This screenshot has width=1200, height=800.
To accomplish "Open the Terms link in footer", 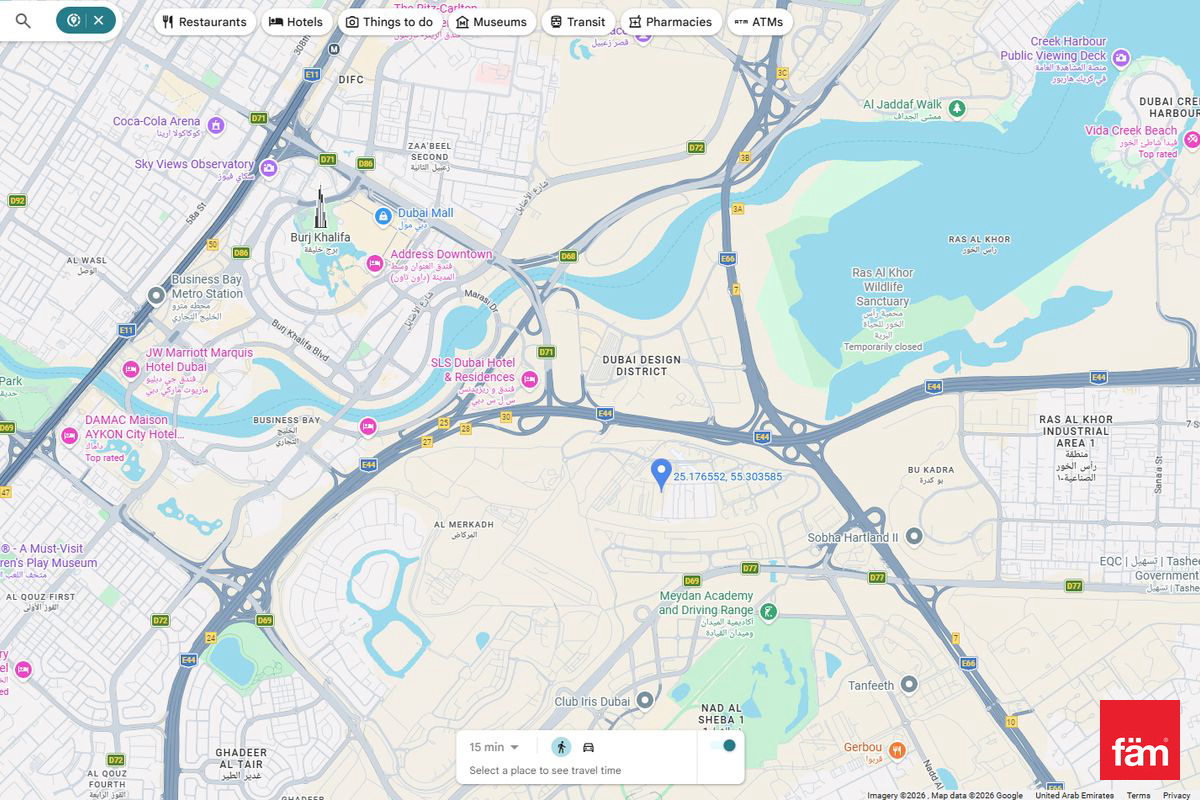I will [x=1138, y=795].
